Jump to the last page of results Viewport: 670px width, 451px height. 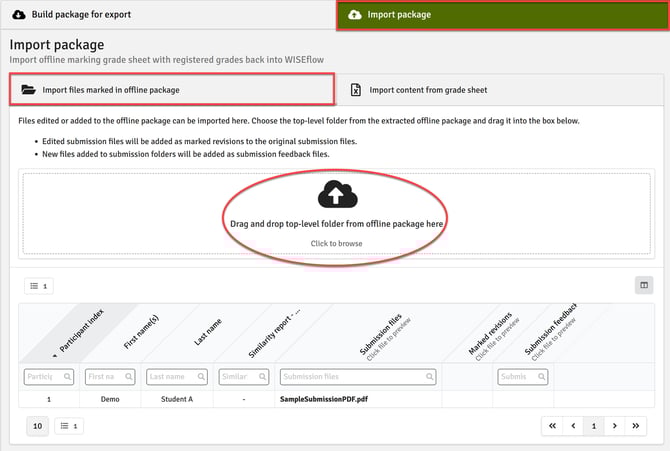tap(636, 427)
